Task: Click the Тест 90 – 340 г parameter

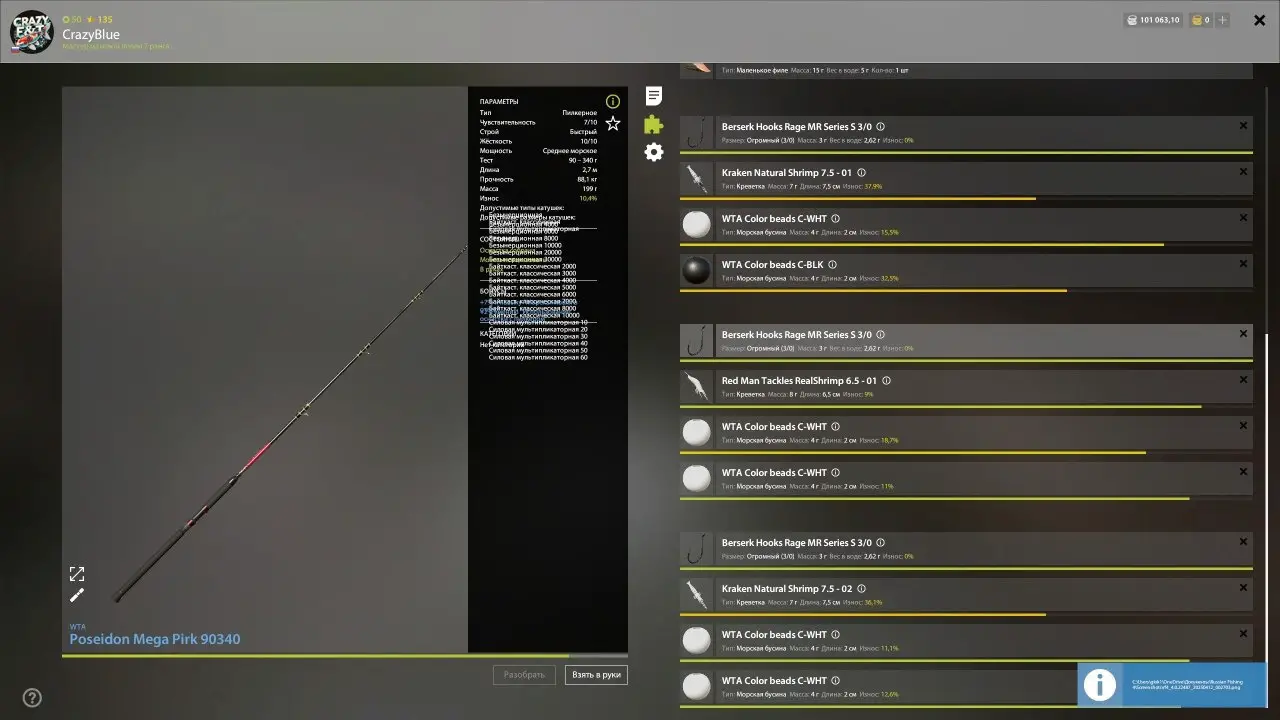Action: pyautogui.click(x=538, y=160)
